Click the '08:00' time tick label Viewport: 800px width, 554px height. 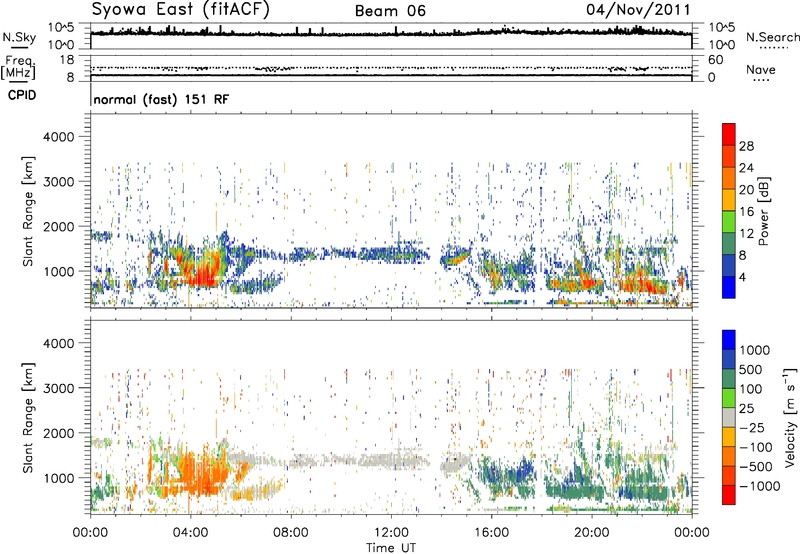[291, 533]
